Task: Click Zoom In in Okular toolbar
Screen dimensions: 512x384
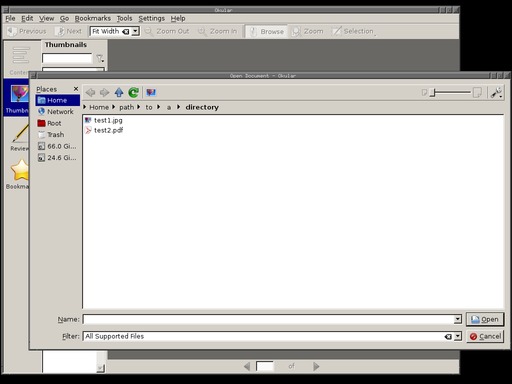Action: point(218,31)
